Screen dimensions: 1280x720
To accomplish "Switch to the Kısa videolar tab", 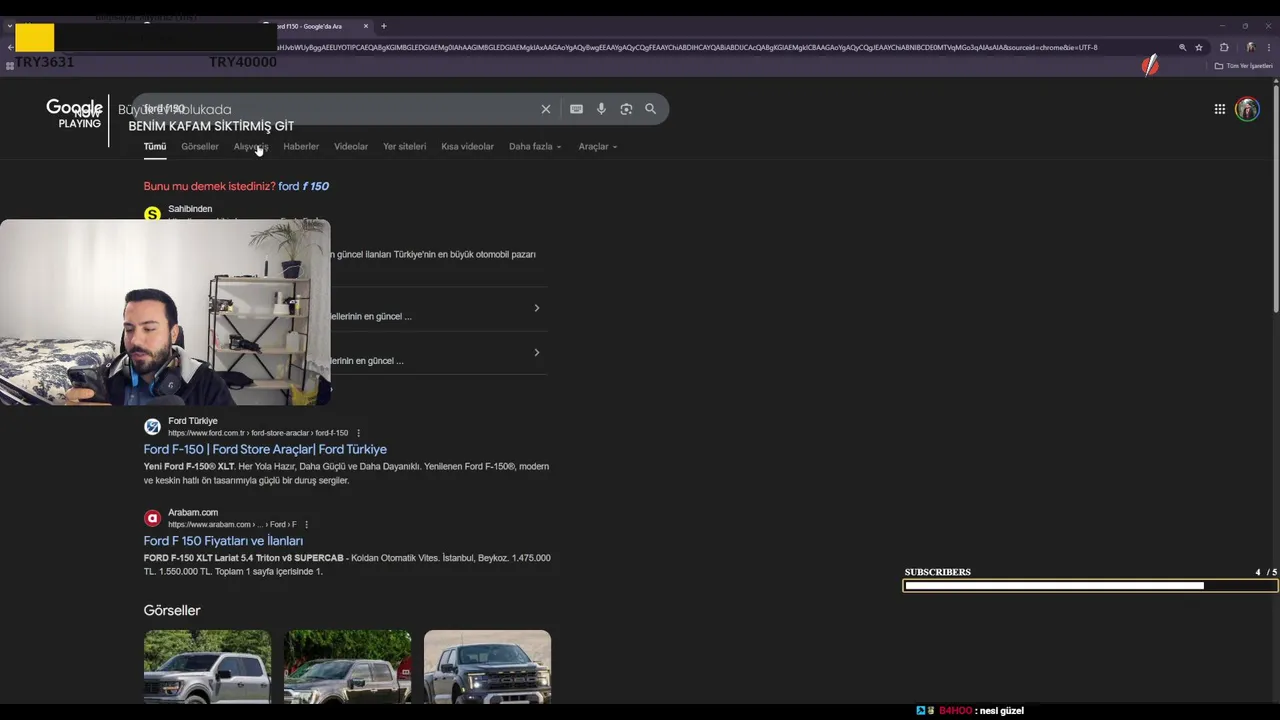I will click(x=467, y=146).
